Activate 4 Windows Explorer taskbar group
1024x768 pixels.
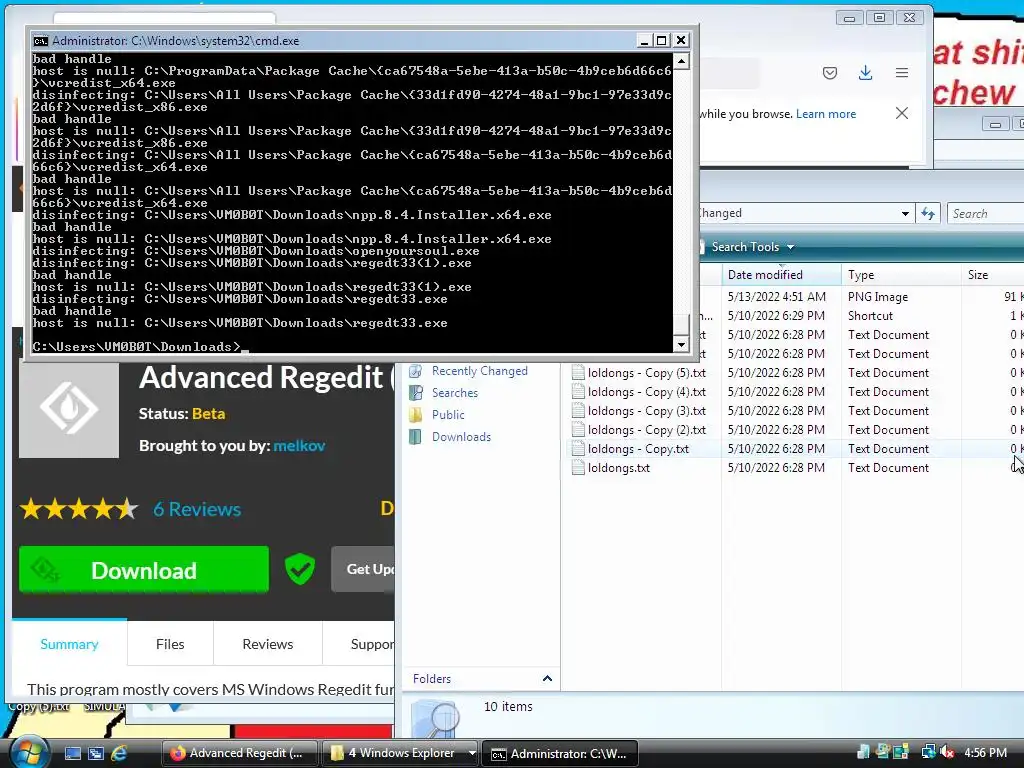click(x=394, y=753)
